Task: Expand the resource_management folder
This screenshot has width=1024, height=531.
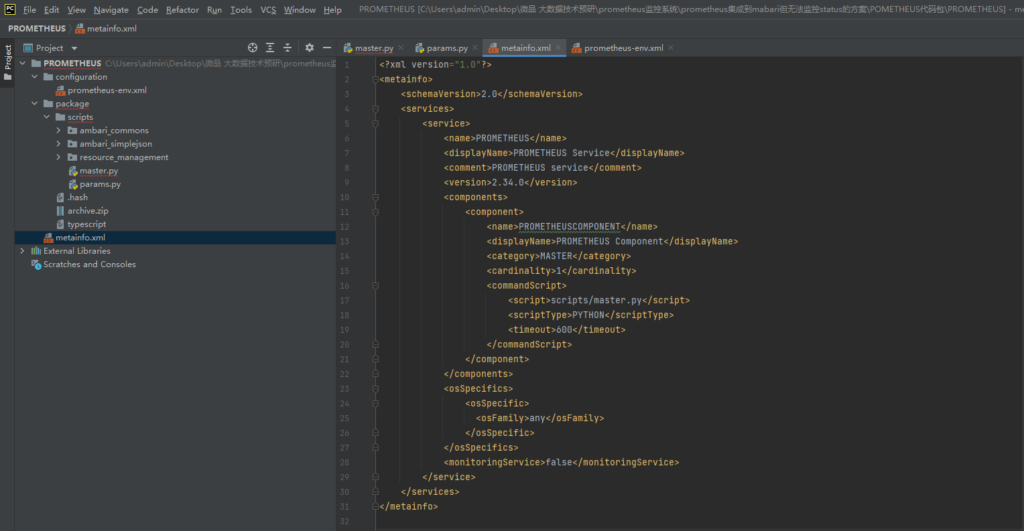Action: tap(58, 157)
